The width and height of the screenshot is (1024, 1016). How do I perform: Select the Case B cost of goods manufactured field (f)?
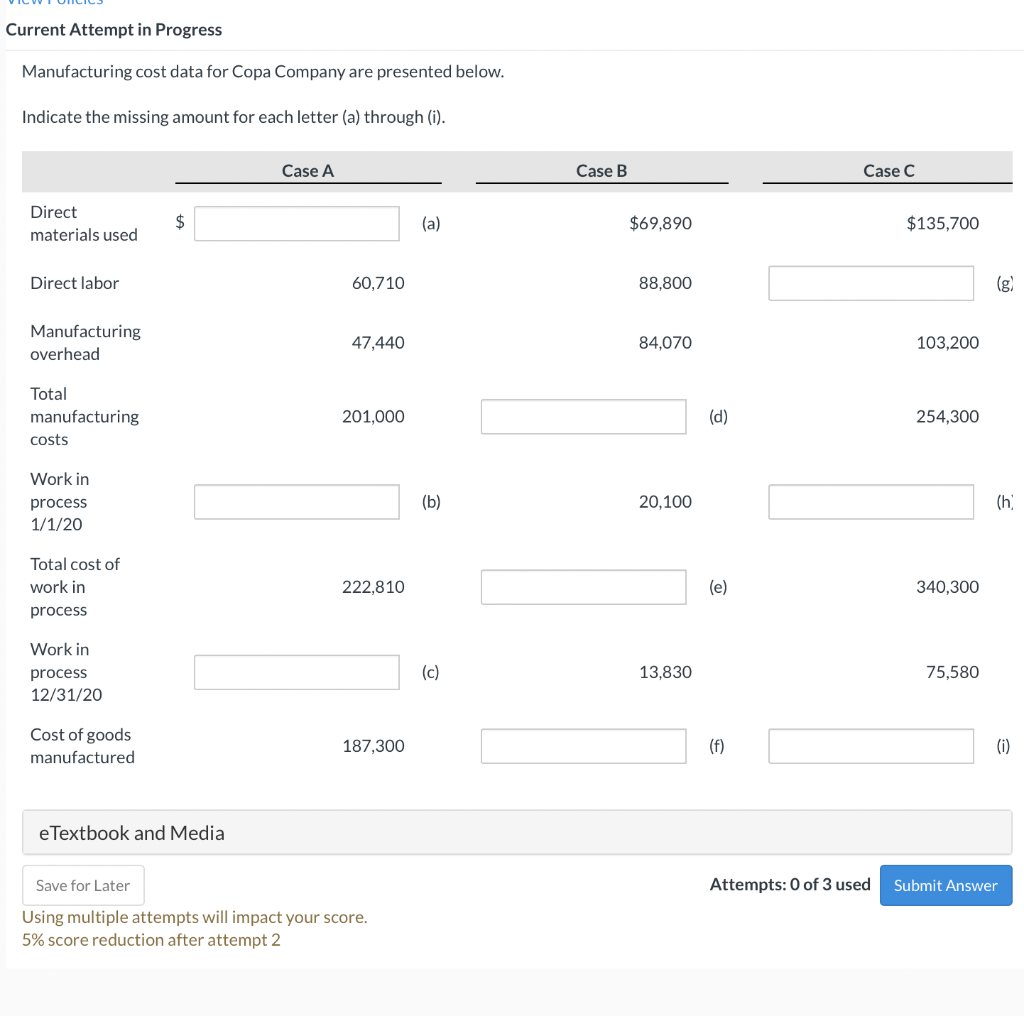tap(583, 745)
